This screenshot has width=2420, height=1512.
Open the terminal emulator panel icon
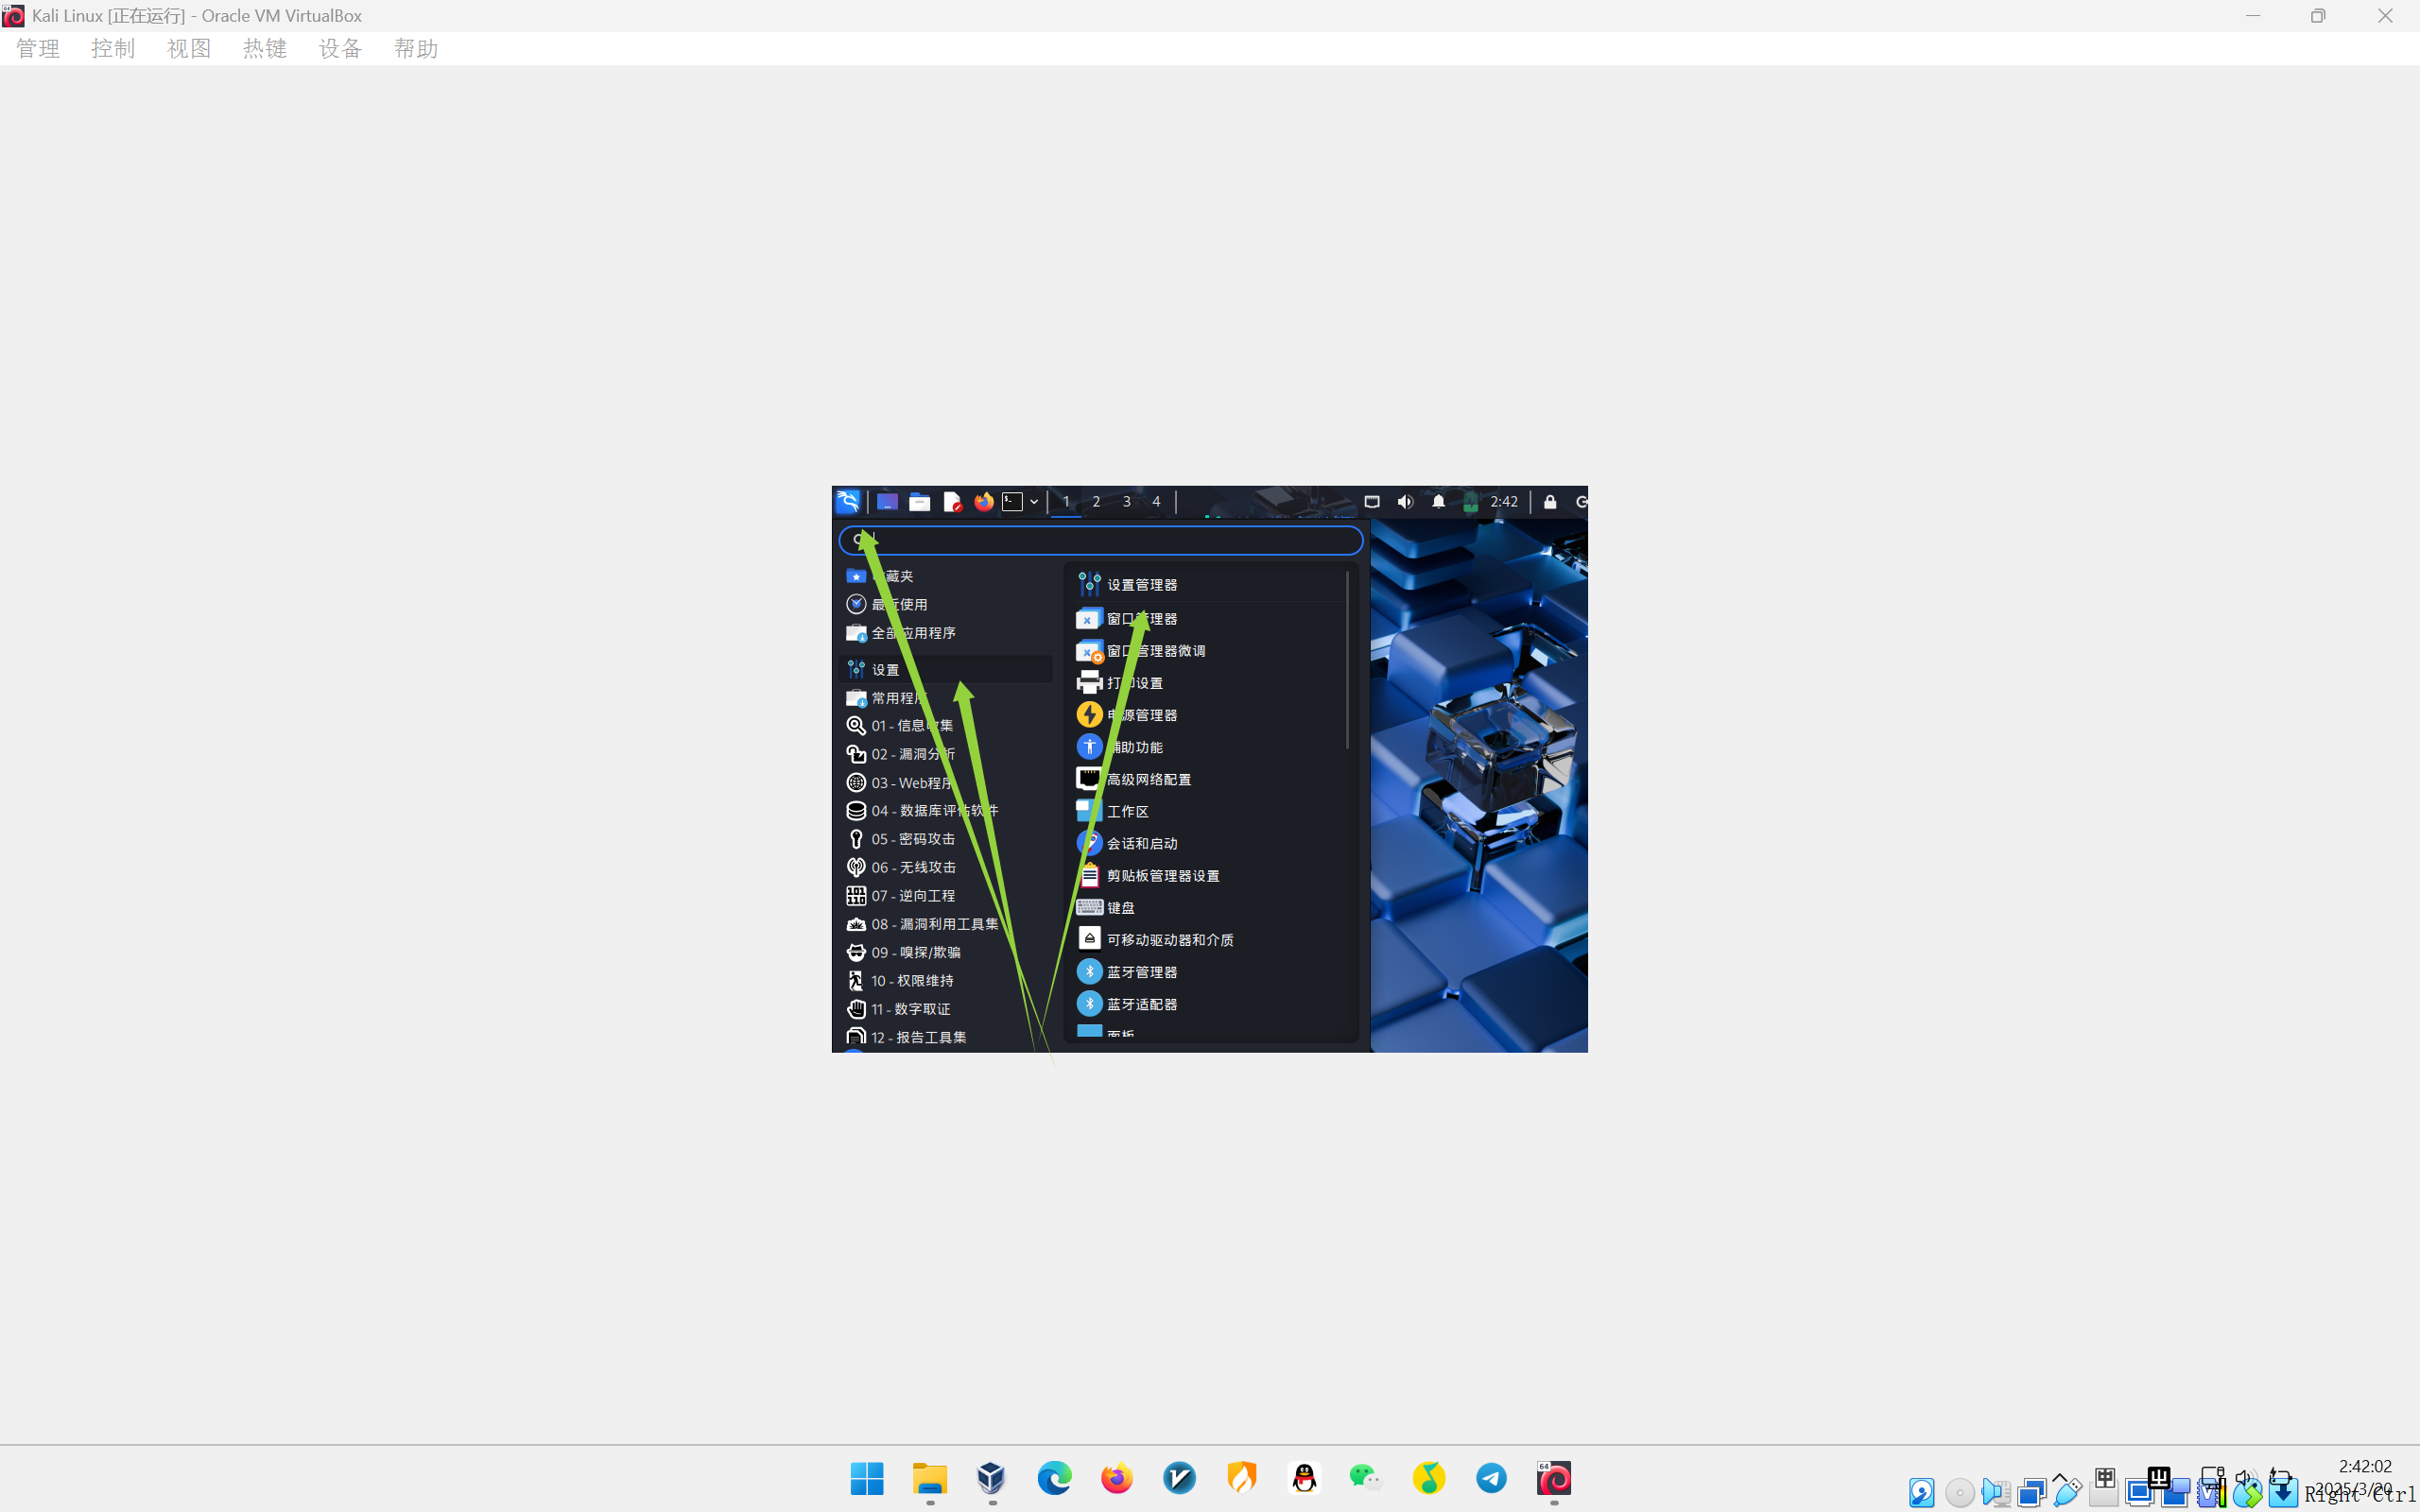[1012, 501]
